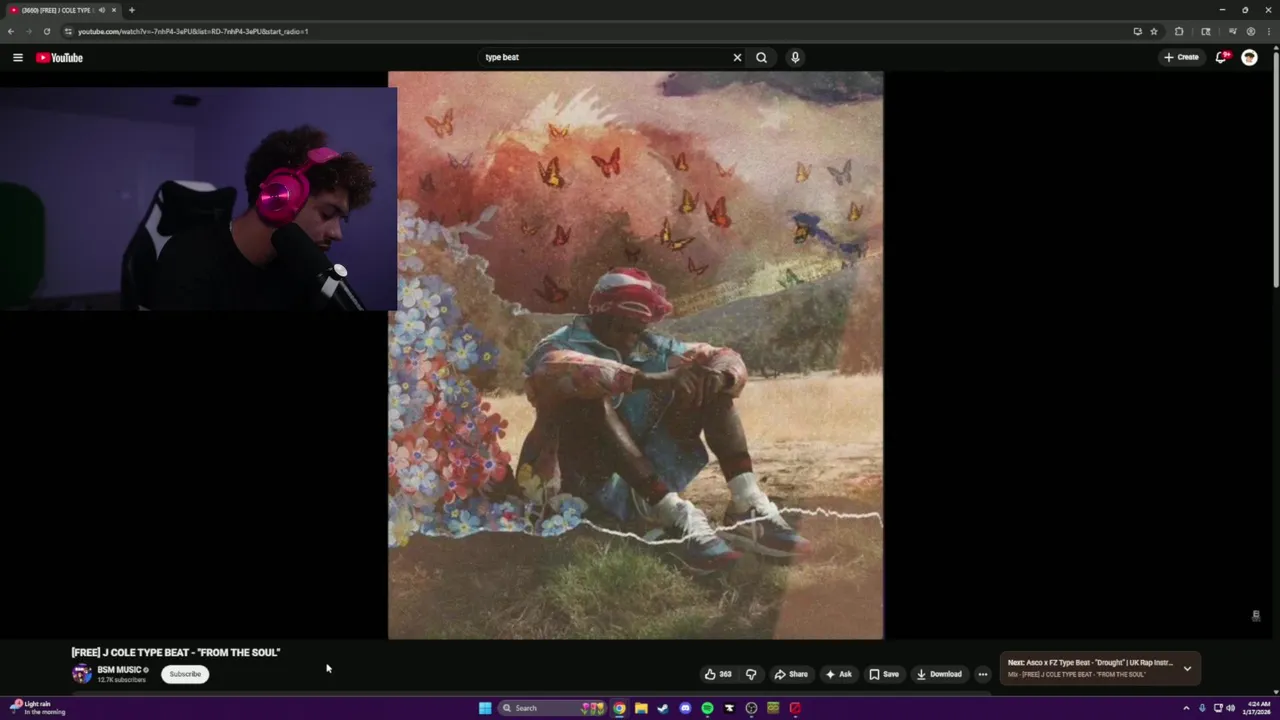The width and height of the screenshot is (1280, 720).
Task: Open the BSM MUSIC channel avatar
Action: pyautogui.click(x=81, y=674)
